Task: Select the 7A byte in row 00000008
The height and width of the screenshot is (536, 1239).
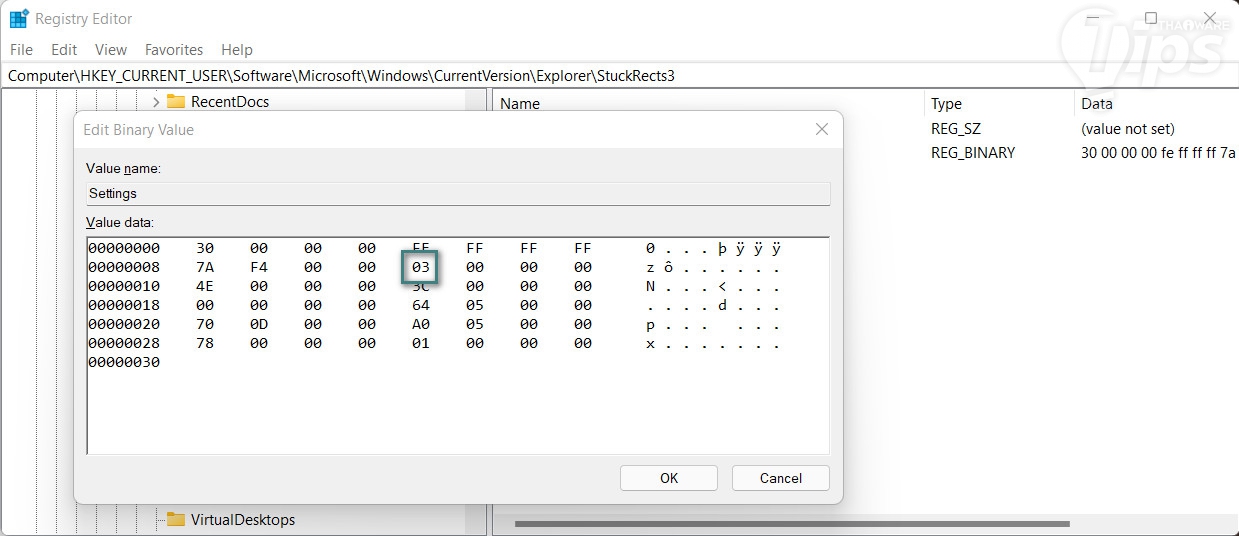Action: click(205, 267)
